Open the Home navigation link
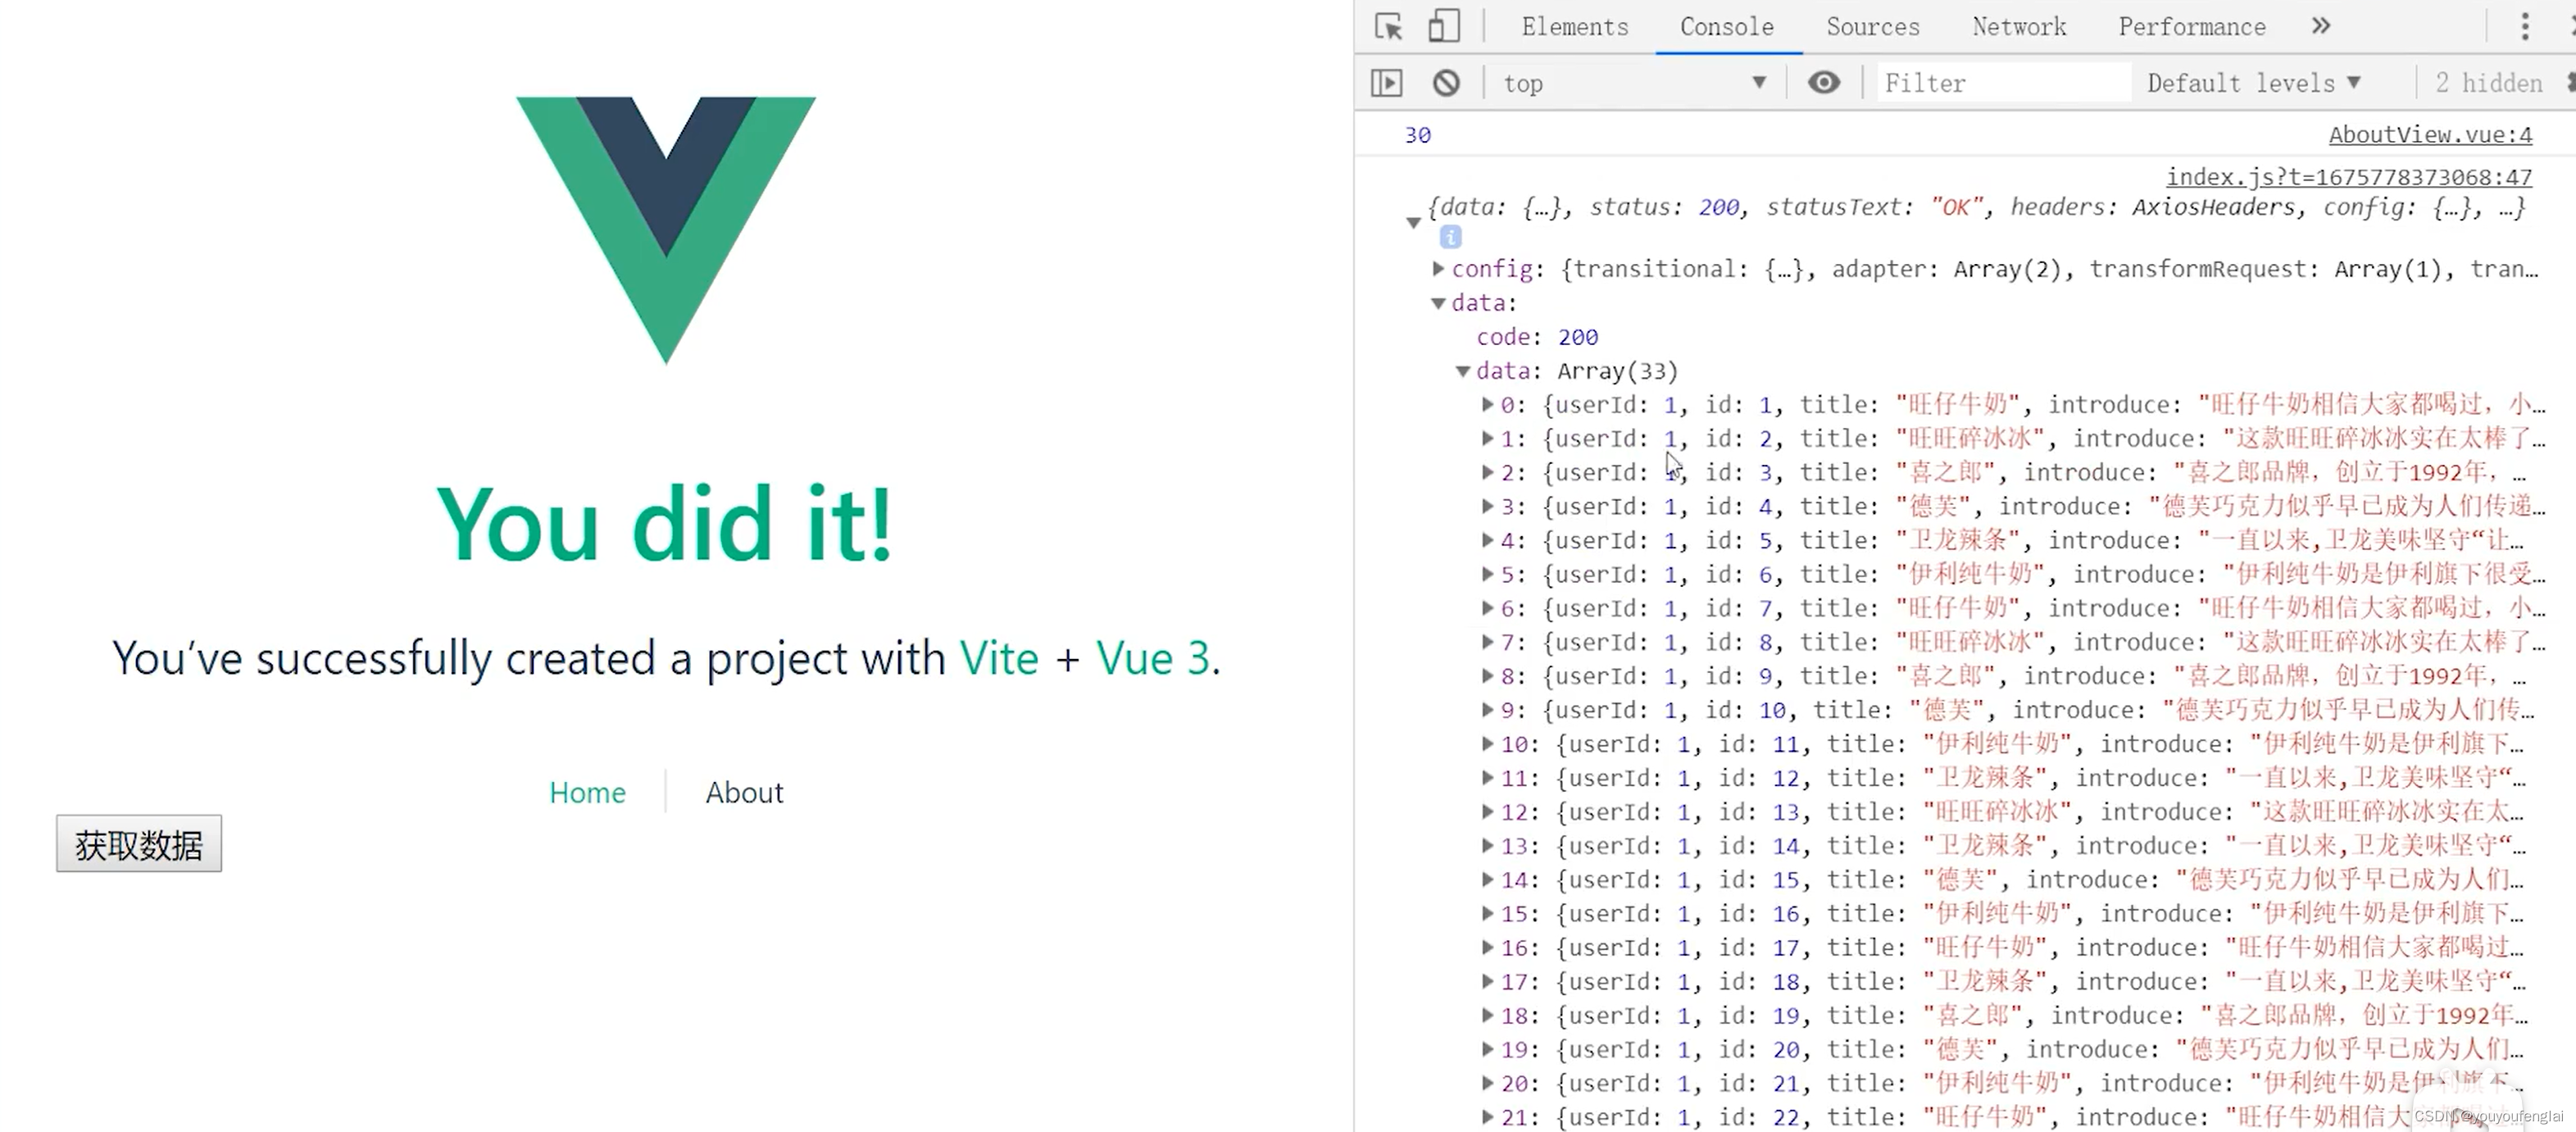The image size is (2576, 1132). [x=587, y=792]
